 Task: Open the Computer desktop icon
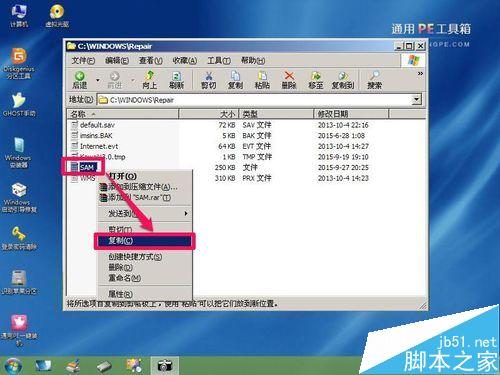19,15
